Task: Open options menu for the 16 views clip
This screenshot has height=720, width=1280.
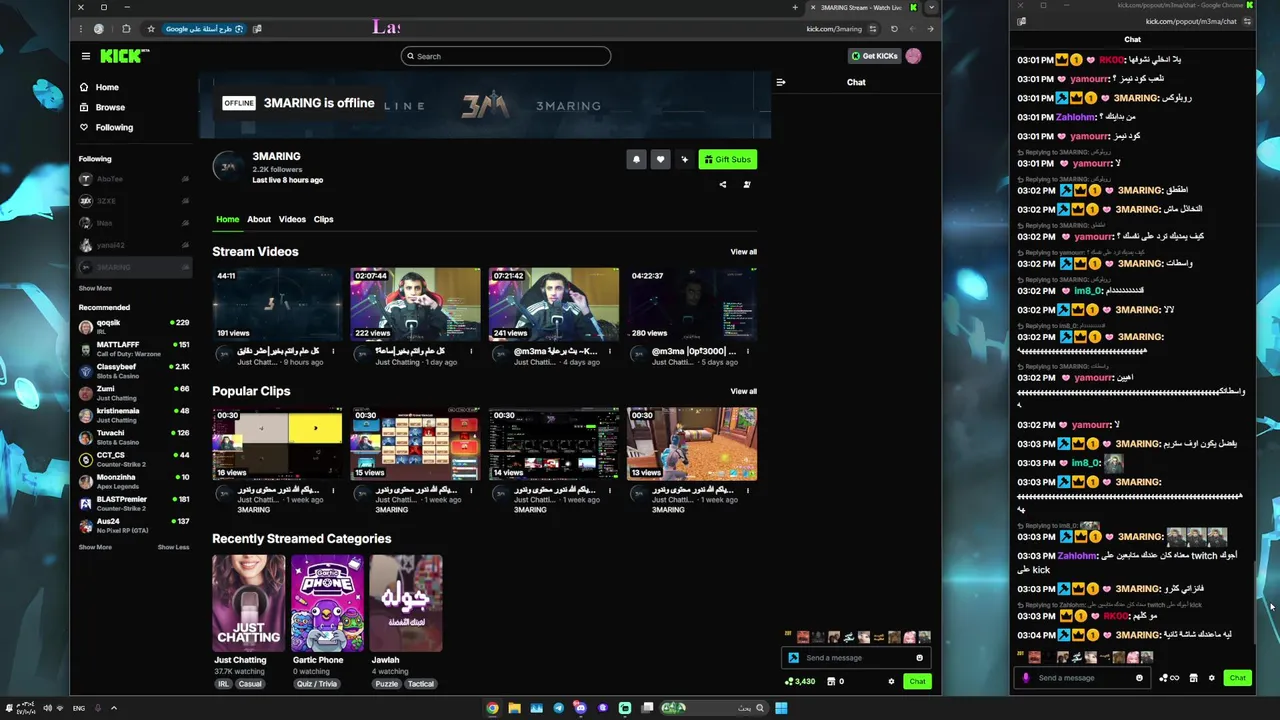Action: click(333, 490)
